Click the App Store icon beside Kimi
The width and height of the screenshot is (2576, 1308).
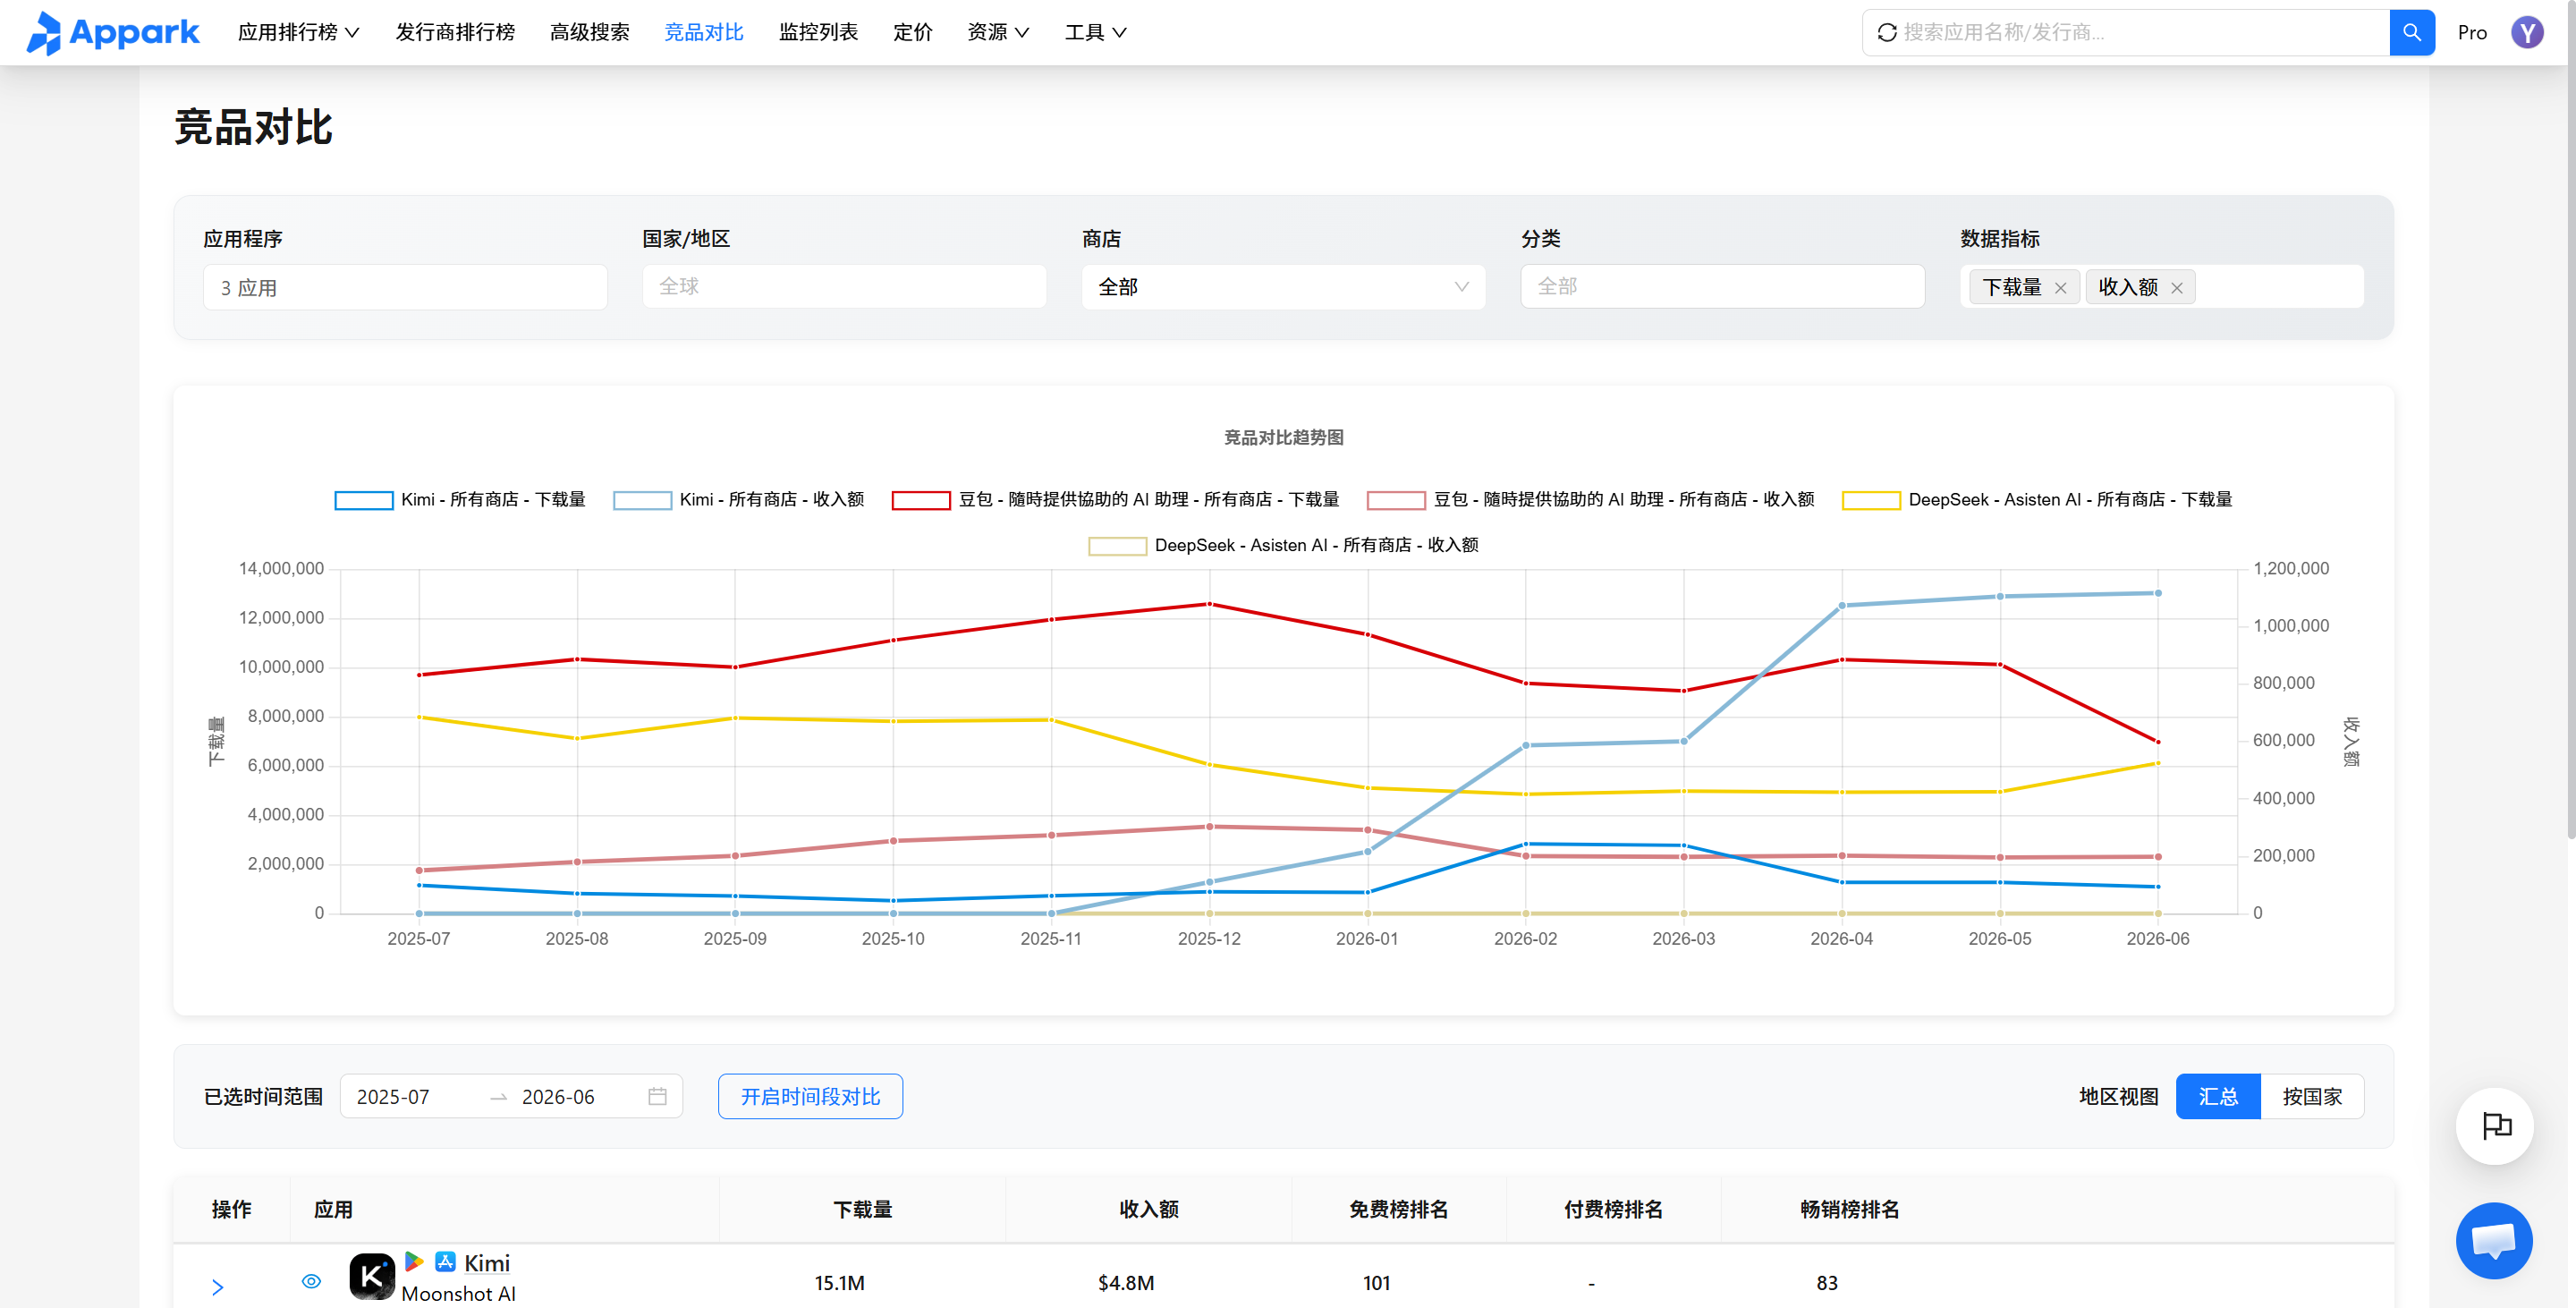[445, 1261]
